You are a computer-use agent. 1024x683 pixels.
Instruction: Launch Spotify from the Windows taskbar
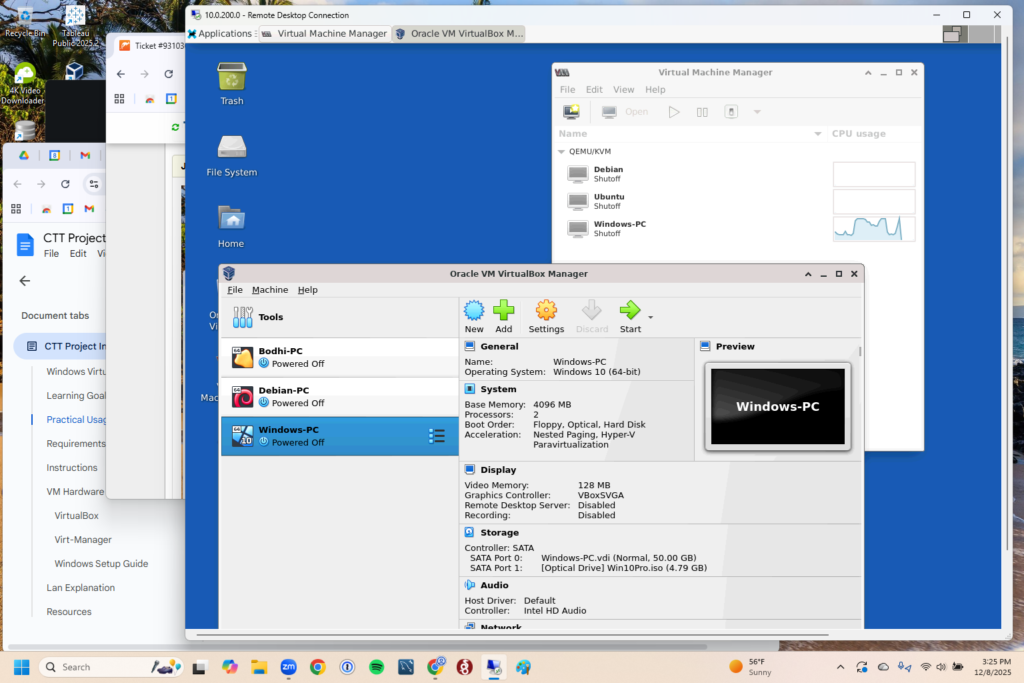pos(377,667)
